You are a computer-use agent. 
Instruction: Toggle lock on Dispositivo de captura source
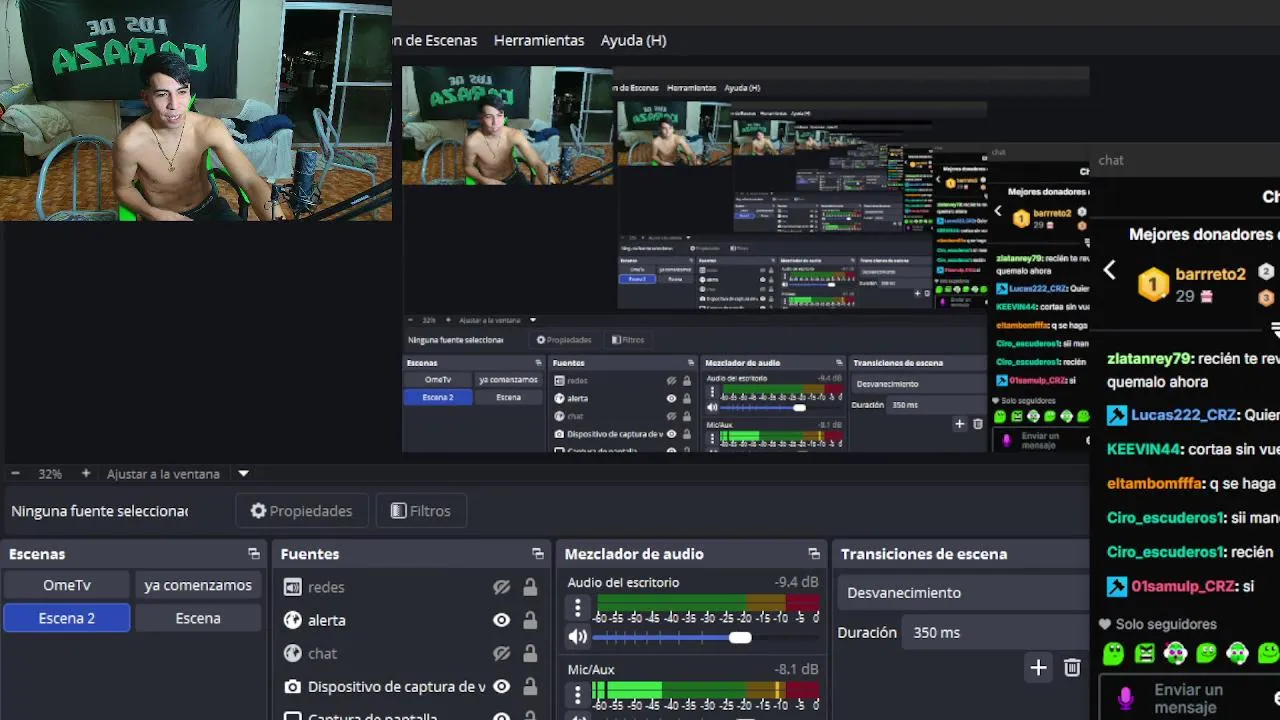[530, 686]
